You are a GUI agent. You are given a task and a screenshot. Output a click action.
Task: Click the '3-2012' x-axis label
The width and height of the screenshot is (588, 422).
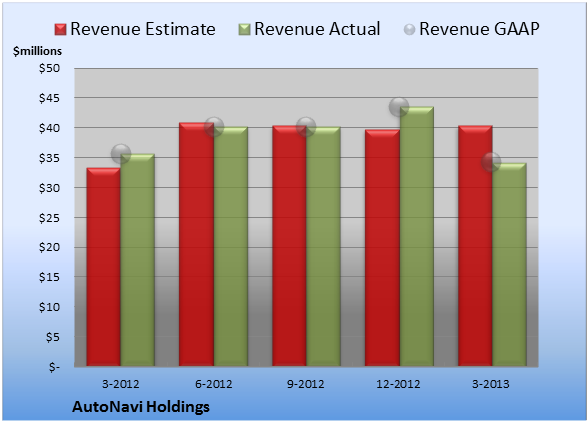[120, 384]
